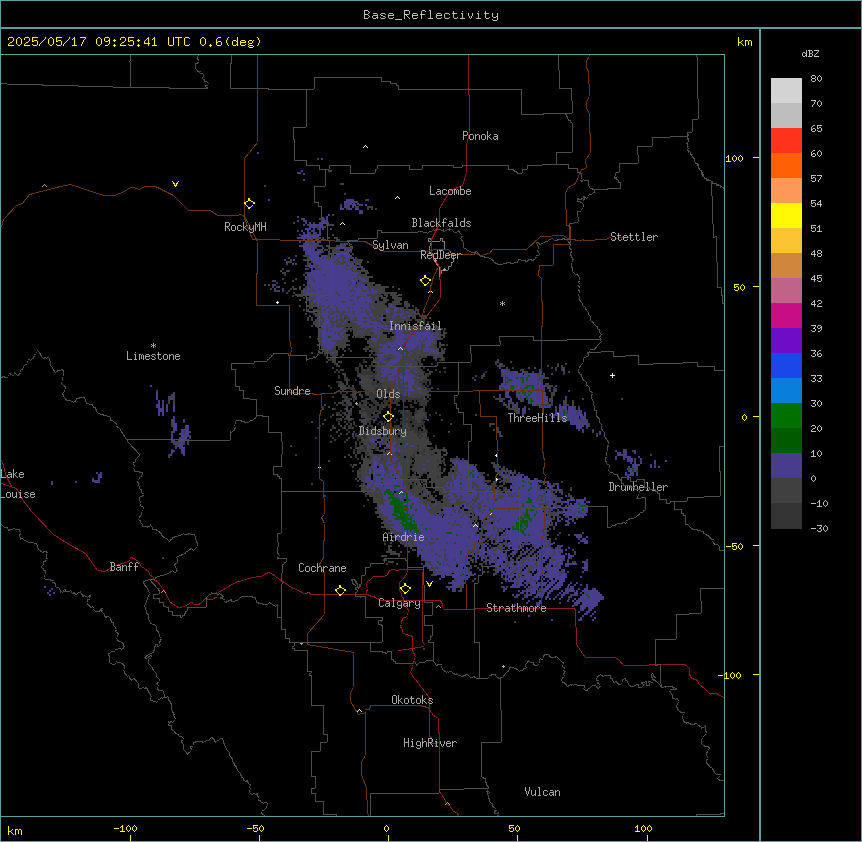
Task: Pick the orange 57–60 dBZ swatch
Action: (x=786, y=165)
